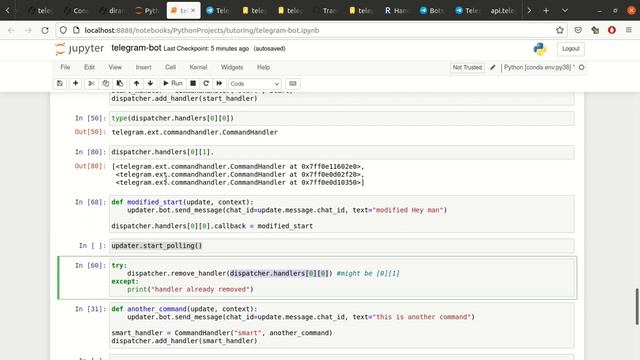Open the File menu
The height and width of the screenshot is (360, 640).
(65, 67)
